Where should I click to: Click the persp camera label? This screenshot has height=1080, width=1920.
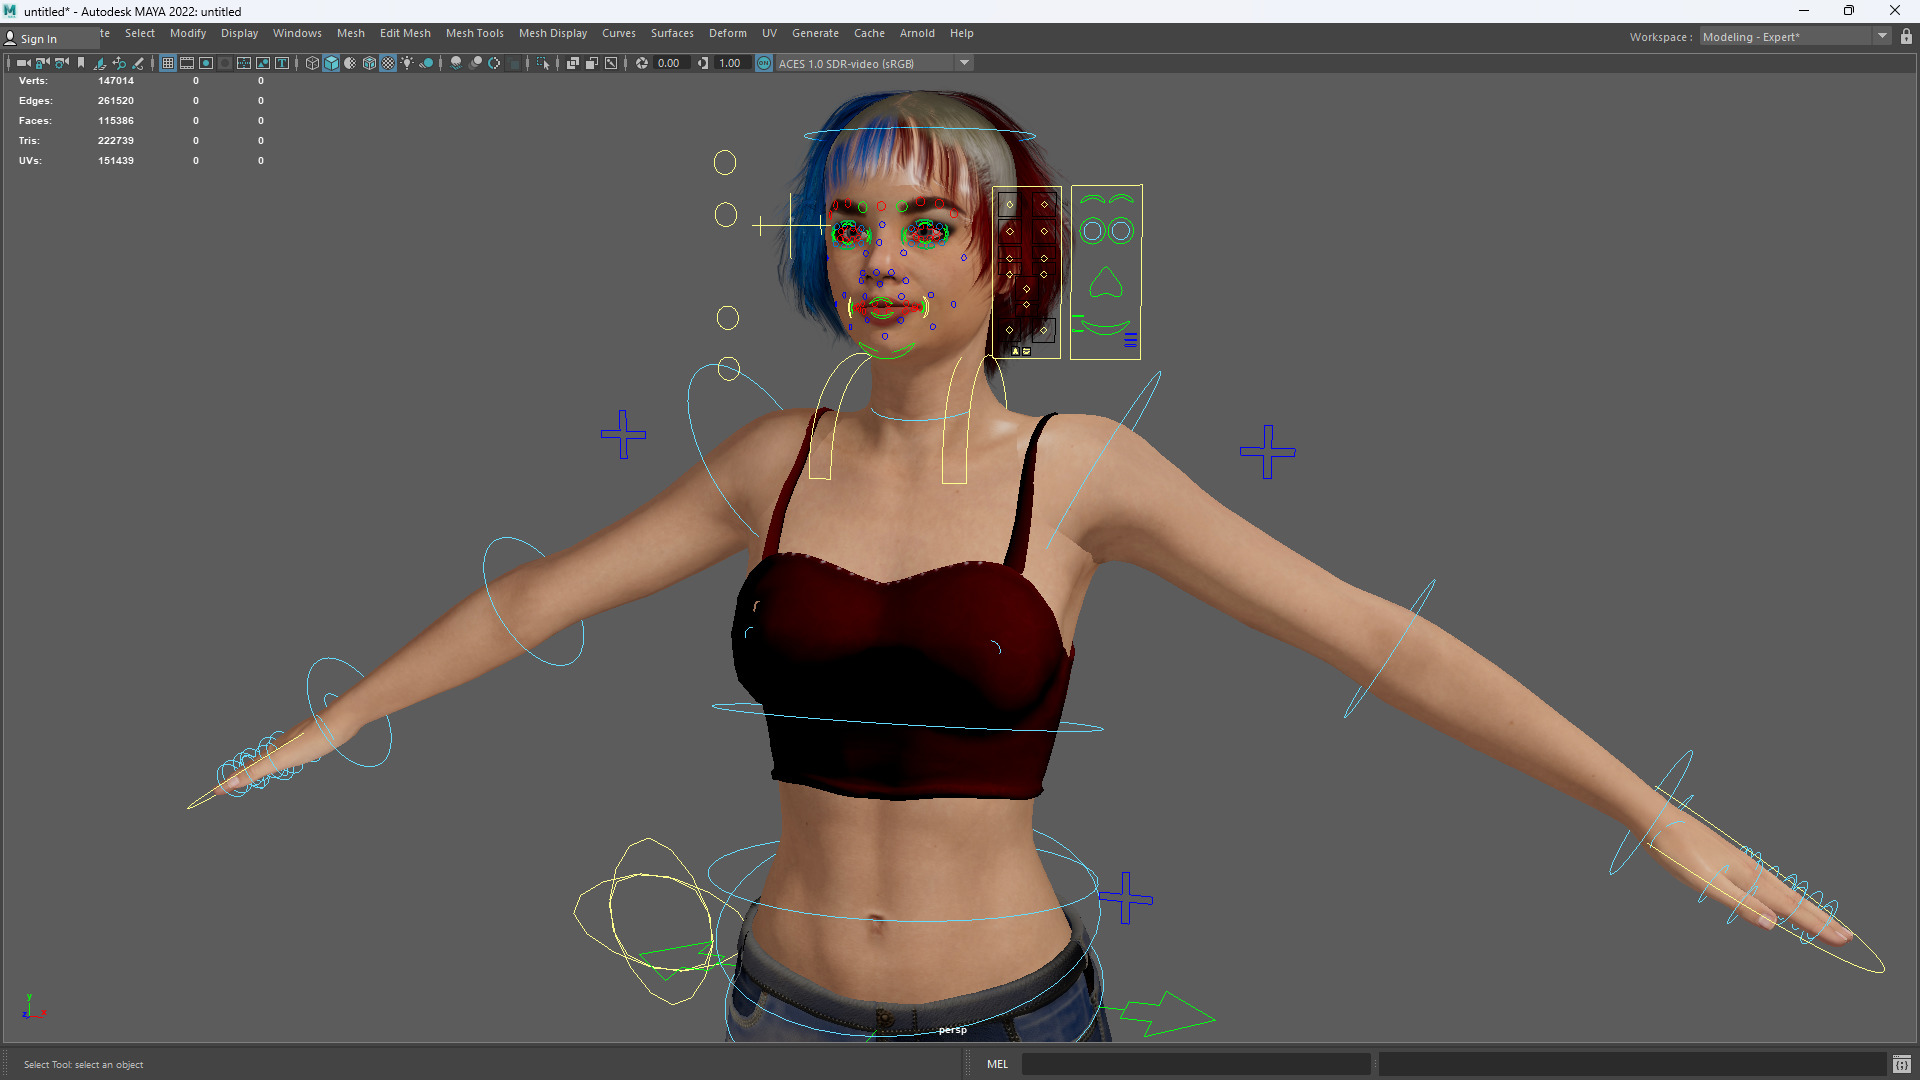[x=953, y=1030]
